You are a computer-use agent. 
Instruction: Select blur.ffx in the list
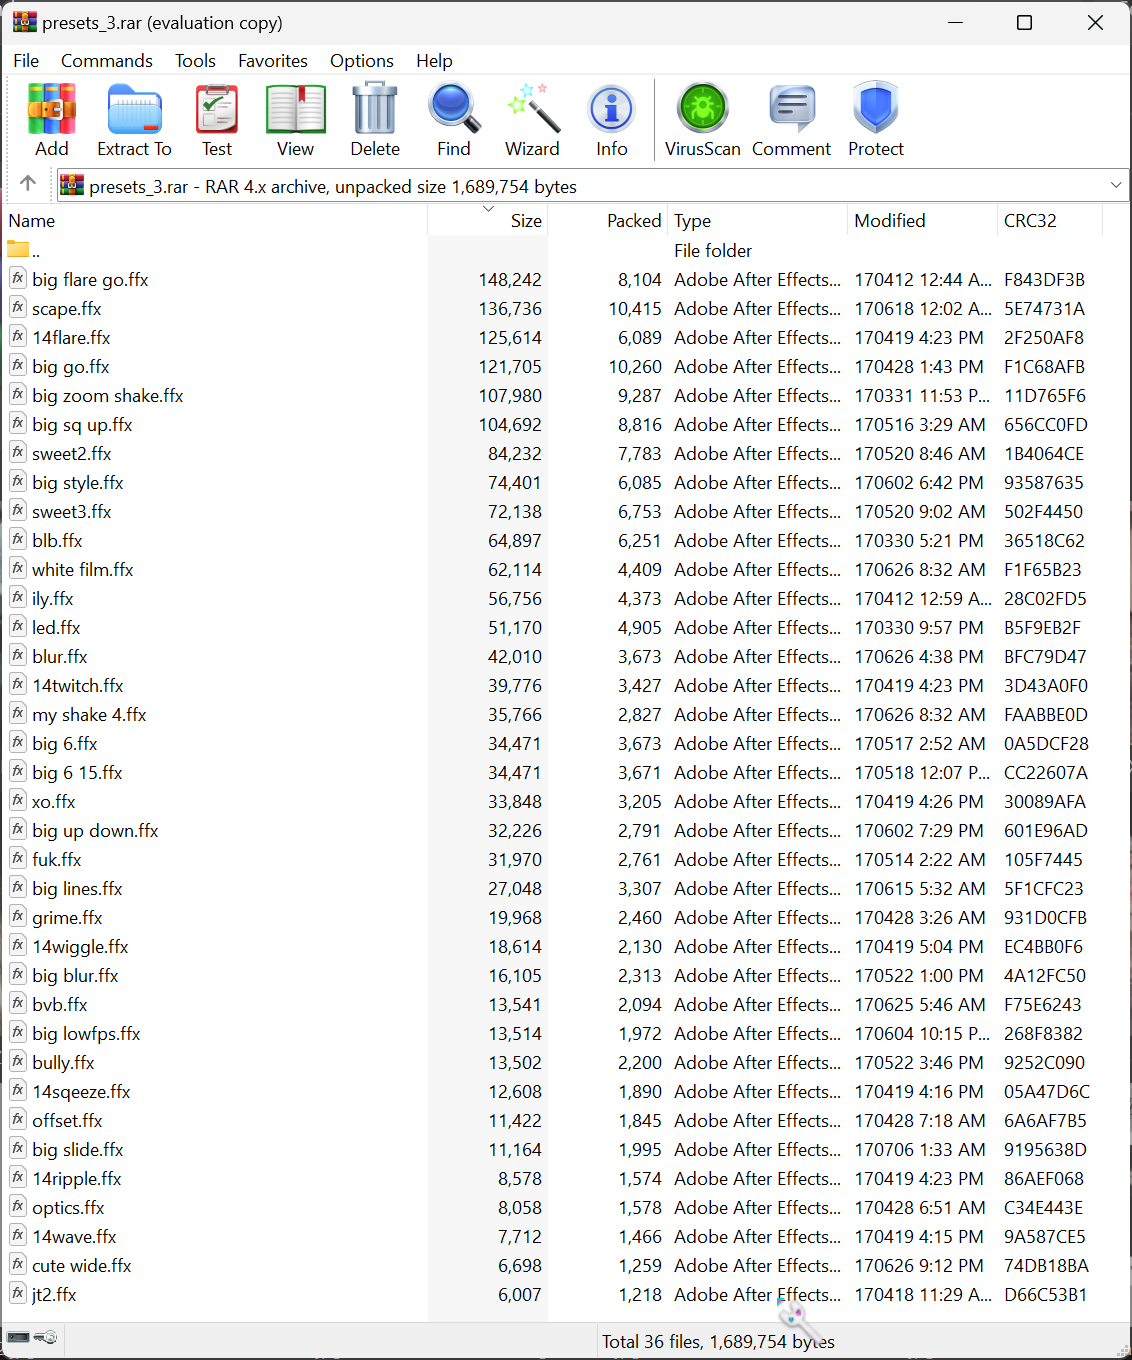pos(60,657)
